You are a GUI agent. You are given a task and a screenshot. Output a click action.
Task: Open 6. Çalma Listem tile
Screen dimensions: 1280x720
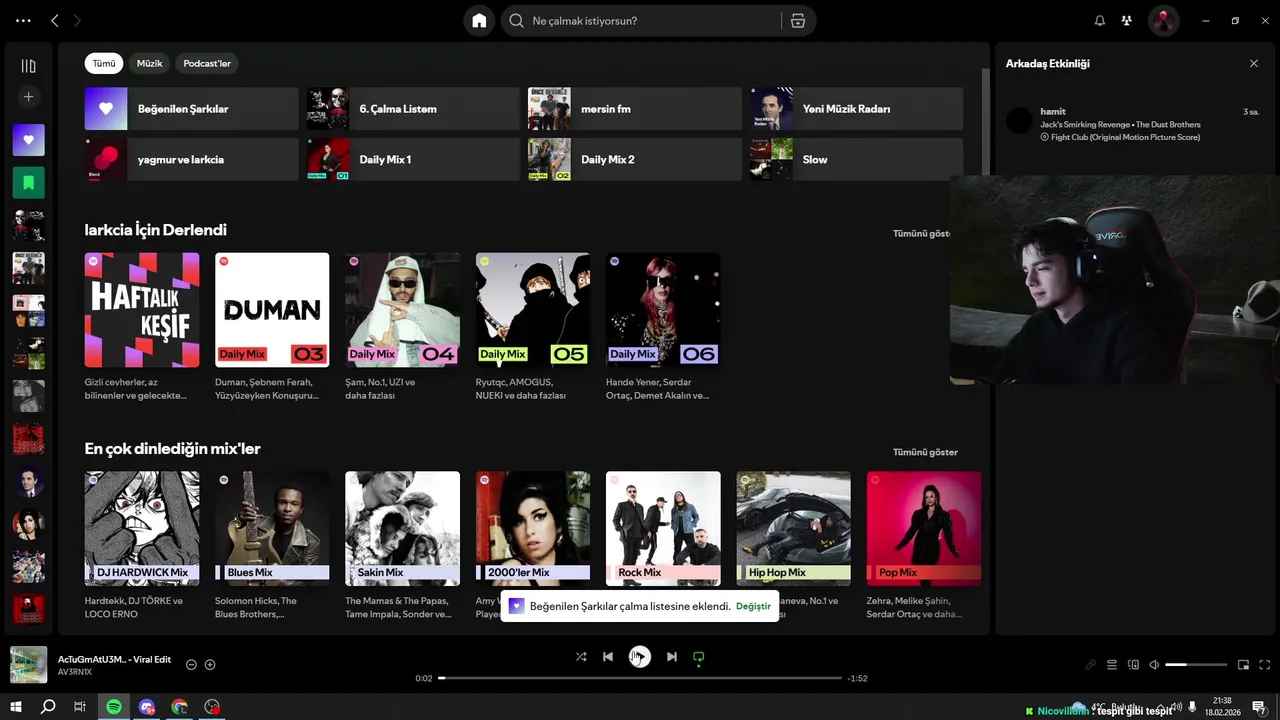(x=413, y=109)
